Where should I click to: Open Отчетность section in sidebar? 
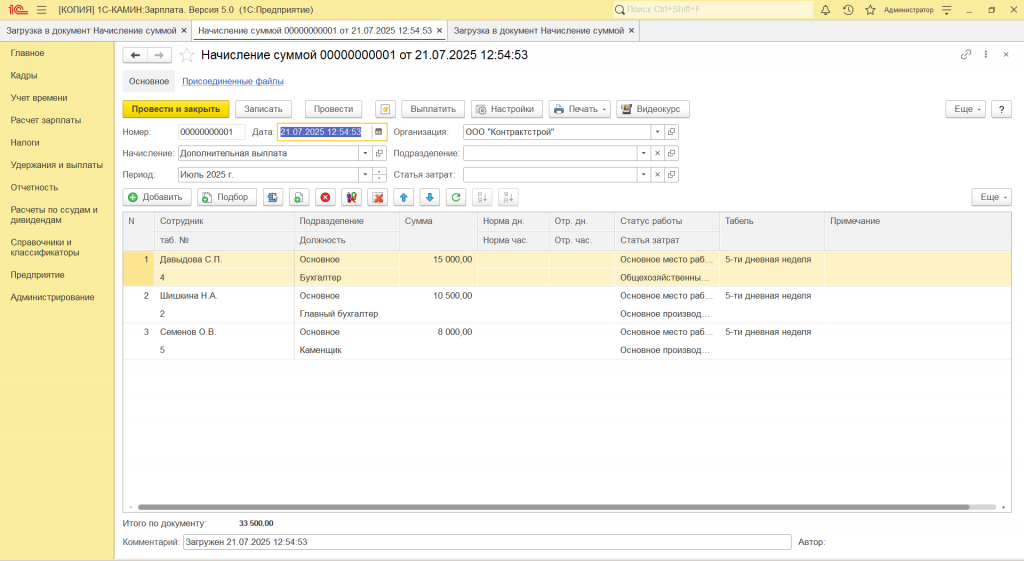(x=34, y=187)
